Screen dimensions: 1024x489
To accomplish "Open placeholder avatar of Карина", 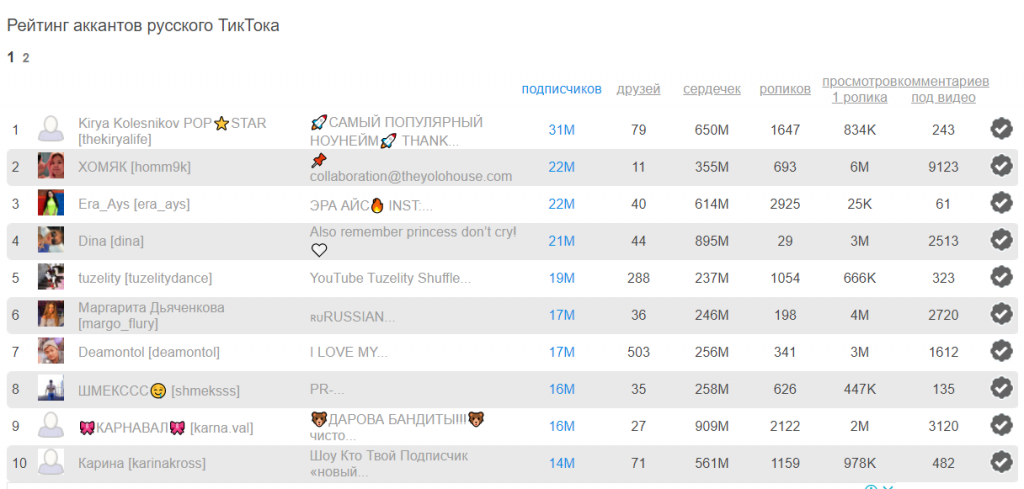I will [x=51, y=463].
